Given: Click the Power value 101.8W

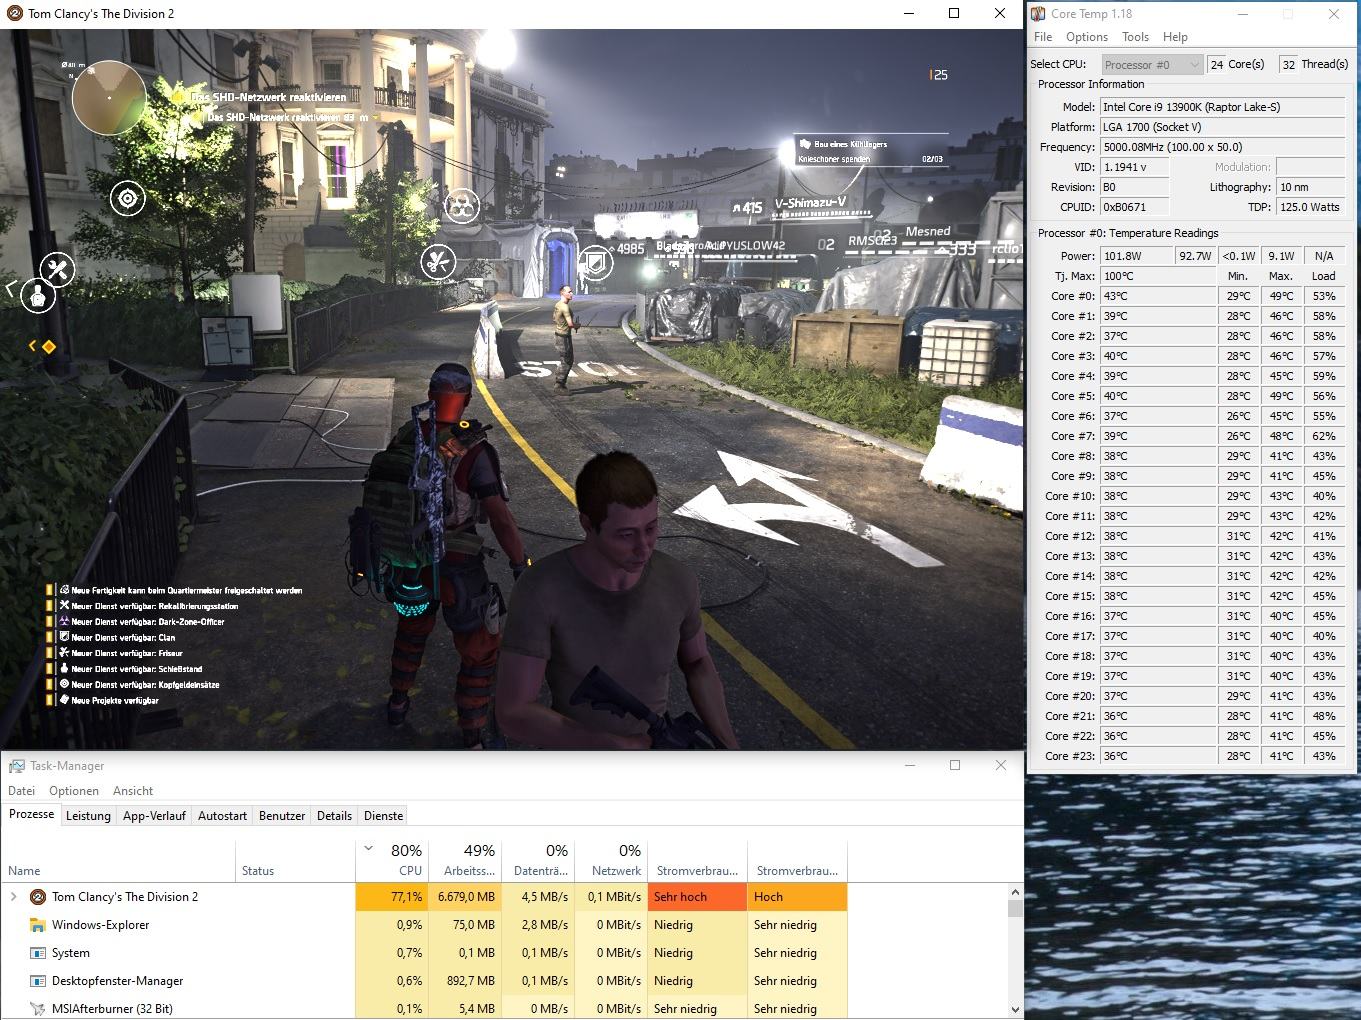Looking at the screenshot, I should (x=1136, y=256).
